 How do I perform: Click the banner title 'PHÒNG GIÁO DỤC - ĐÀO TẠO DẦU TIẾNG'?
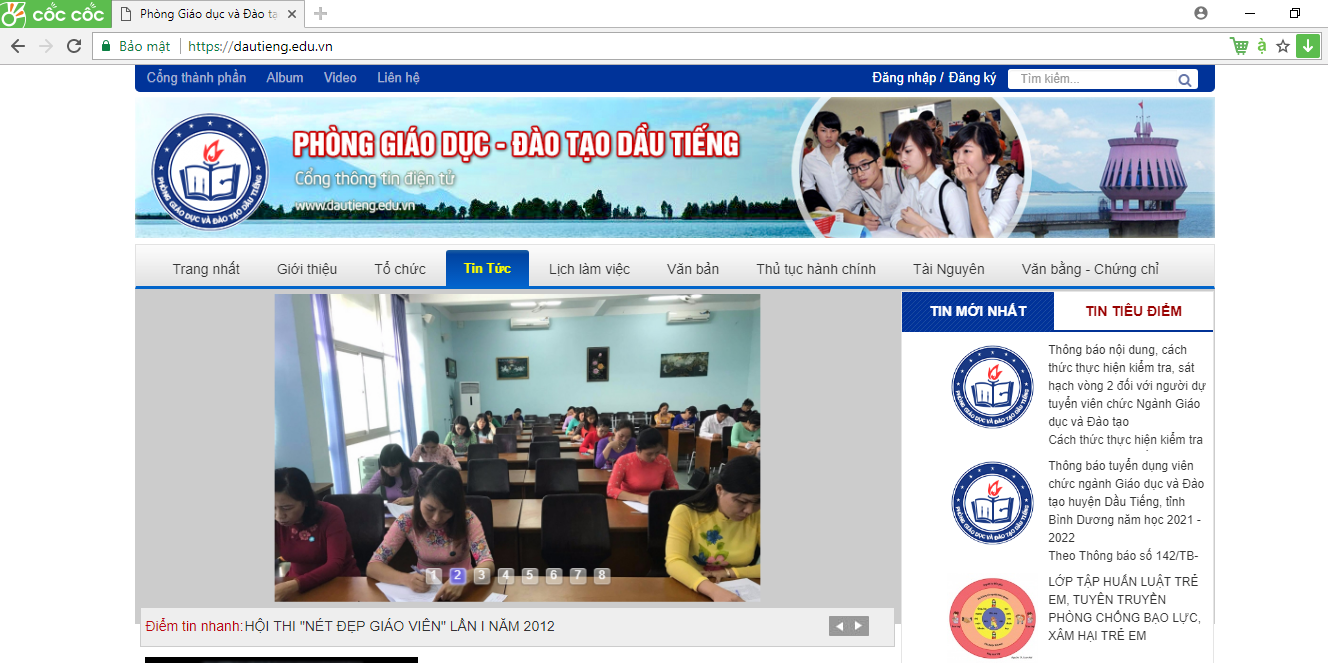[516, 145]
